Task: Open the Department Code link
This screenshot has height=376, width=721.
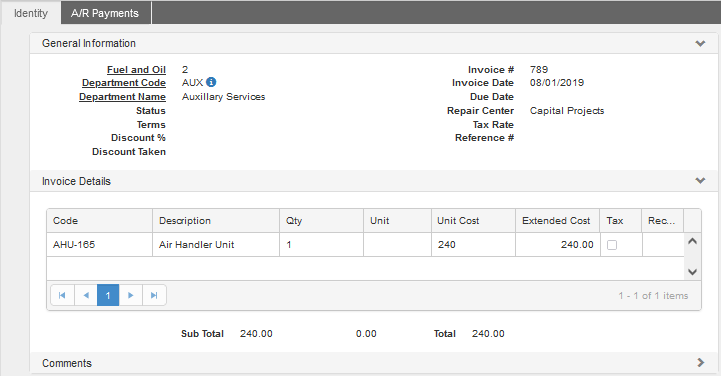Action: coord(124,83)
